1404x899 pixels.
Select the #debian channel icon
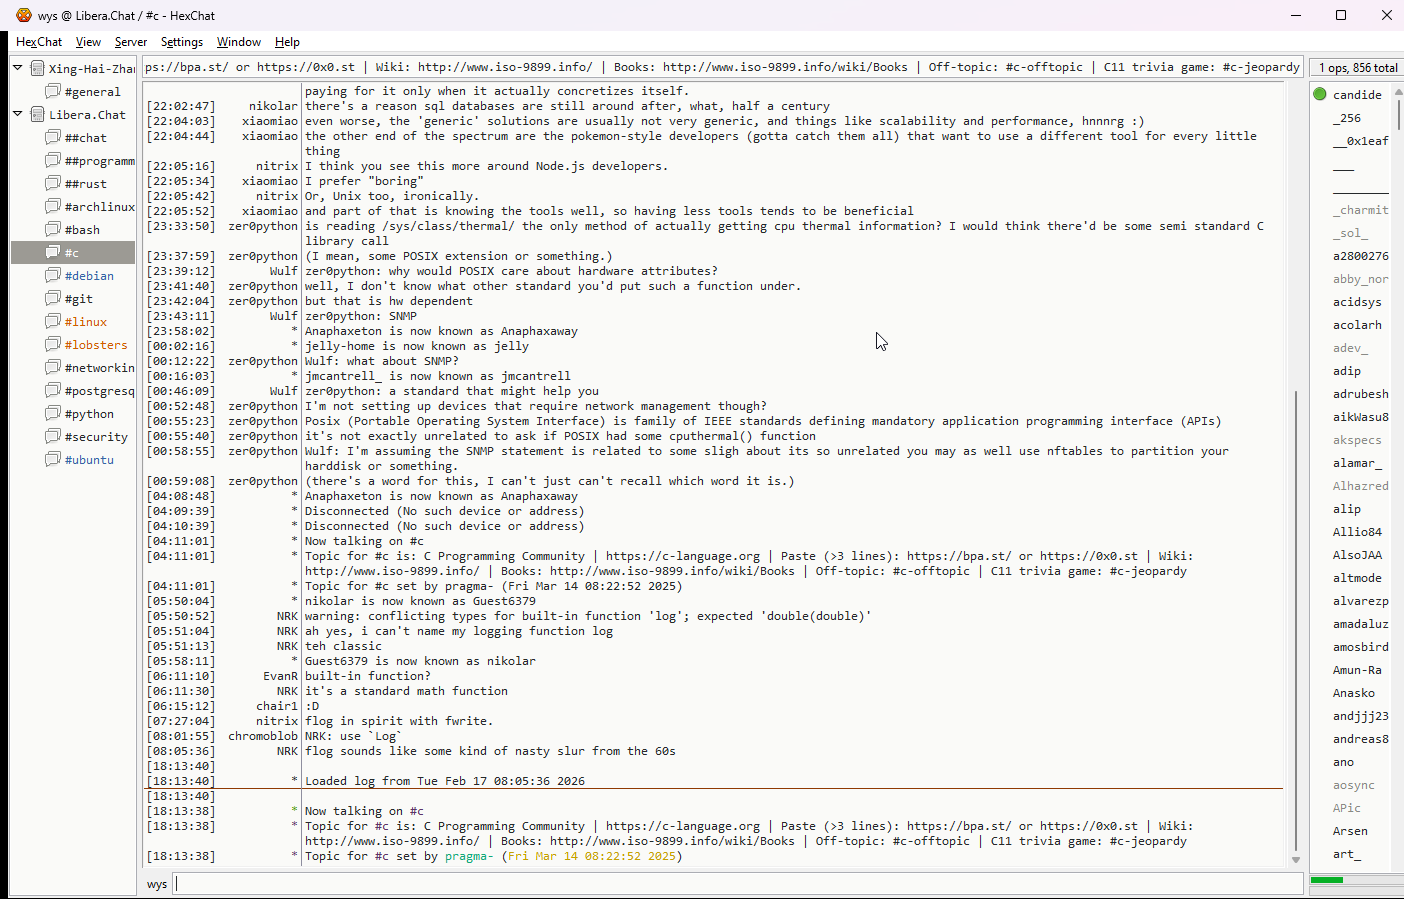coord(53,275)
